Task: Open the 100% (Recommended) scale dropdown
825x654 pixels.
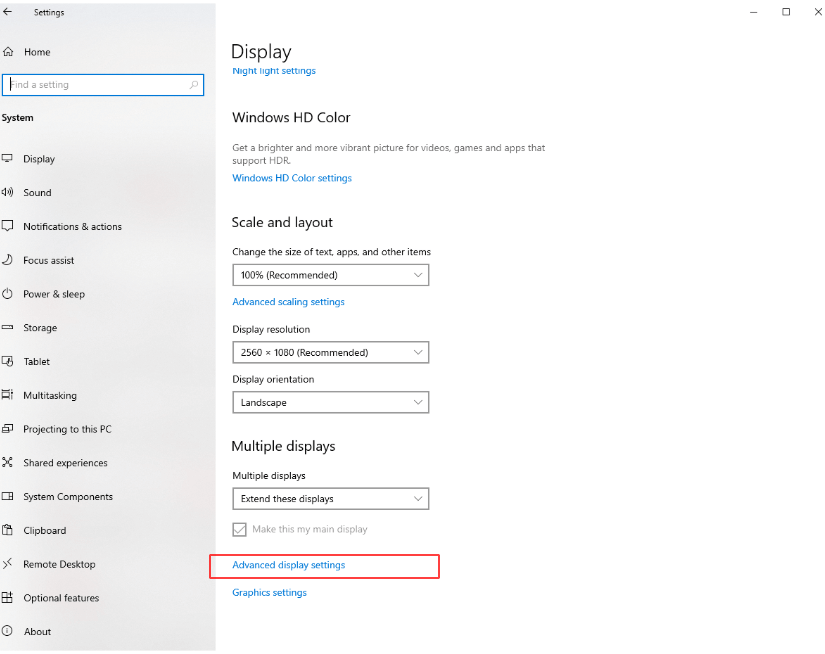Action: pos(330,275)
